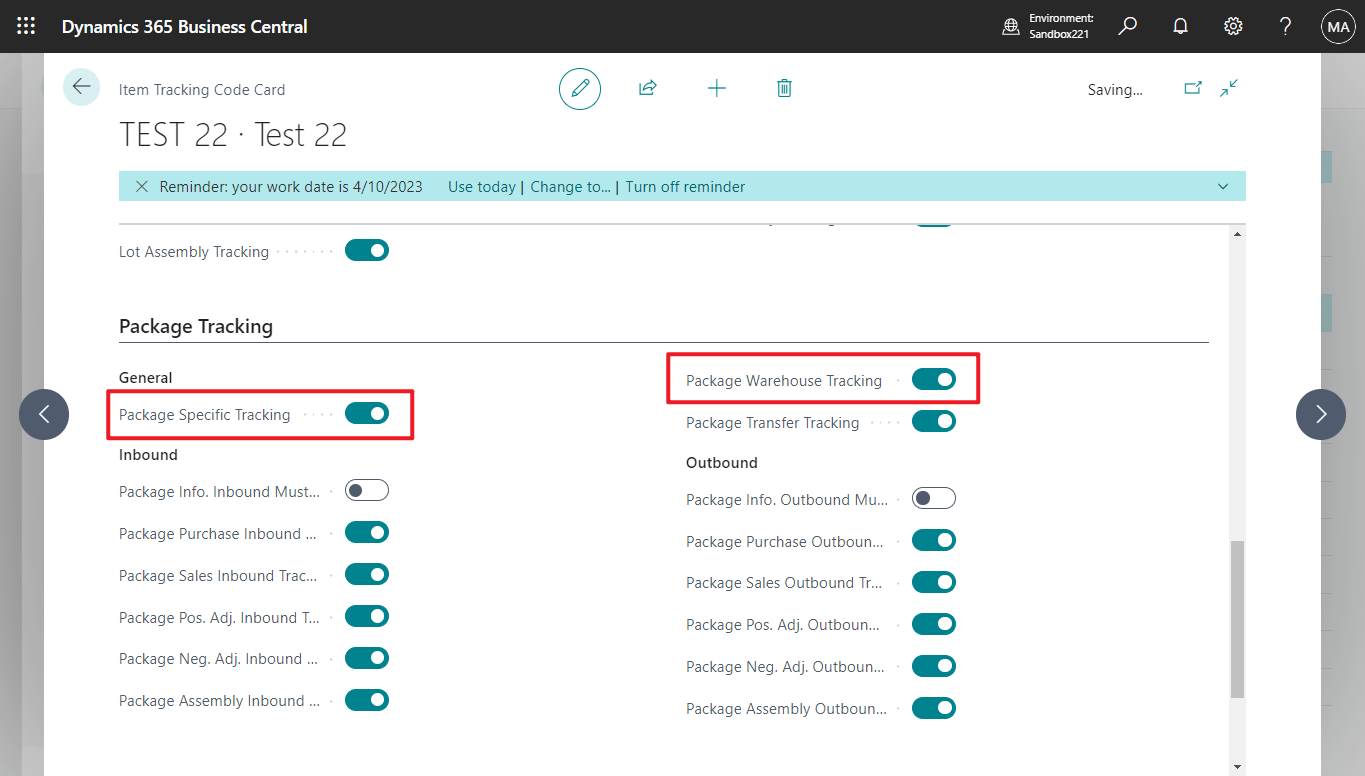Viewport: 1365px width, 776px height.
Task: Open search with the magnifier icon
Action: click(1127, 26)
